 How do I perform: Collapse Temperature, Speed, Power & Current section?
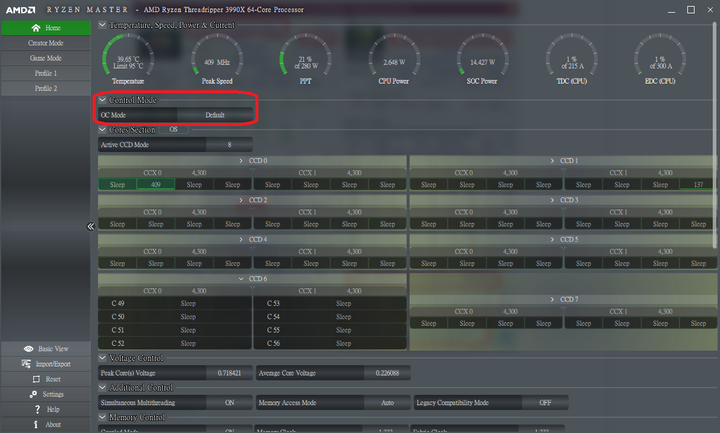point(102,25)
